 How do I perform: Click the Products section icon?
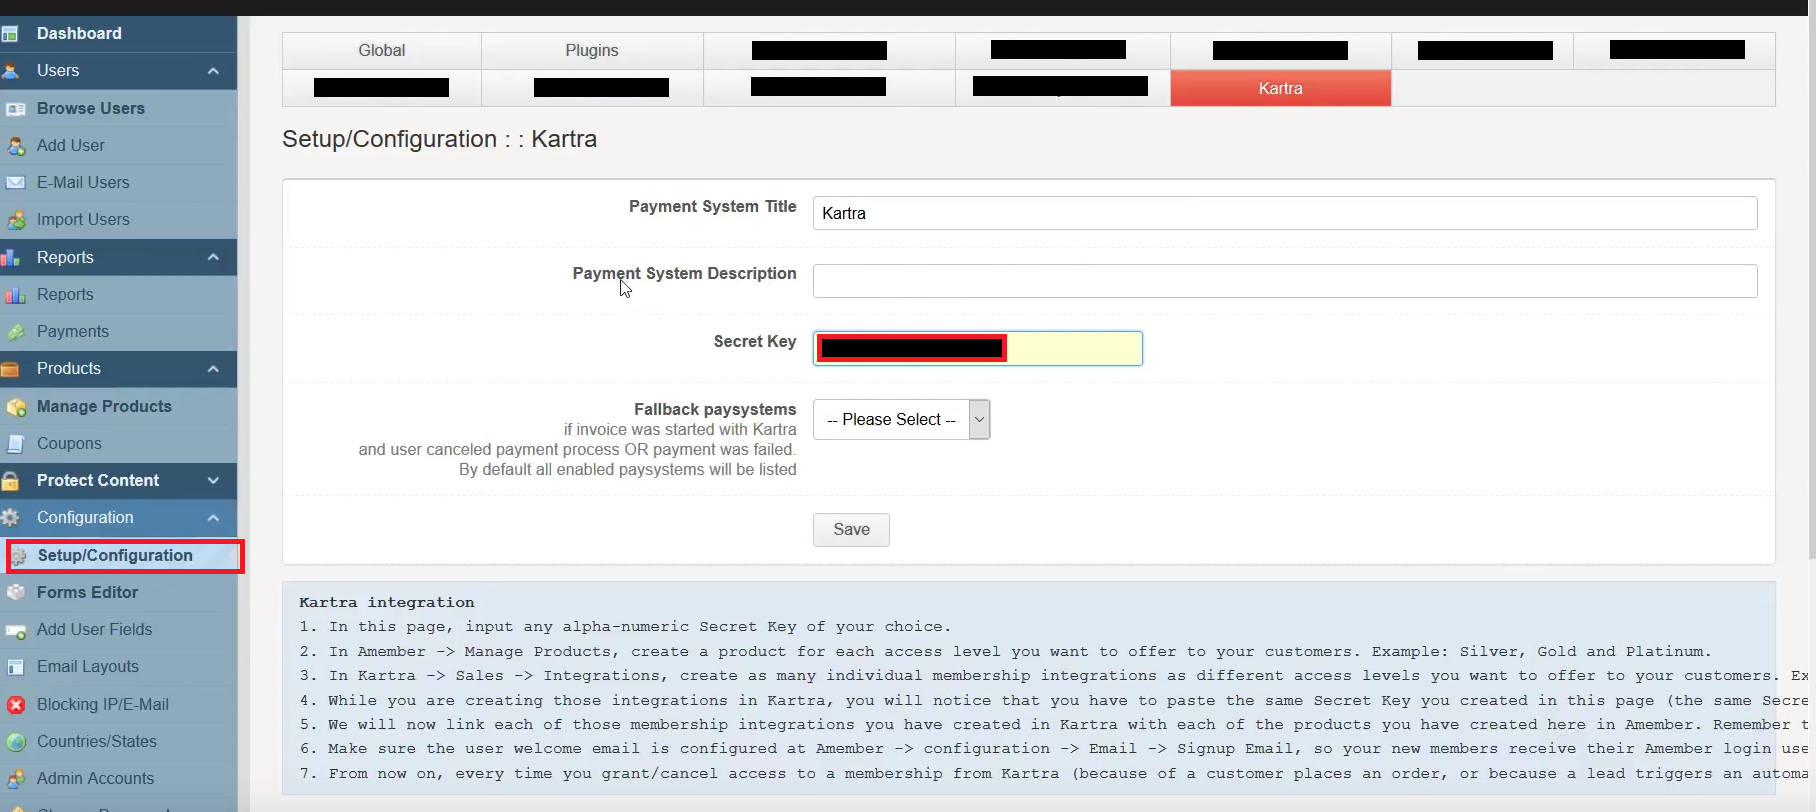click(x=10, y=369)
